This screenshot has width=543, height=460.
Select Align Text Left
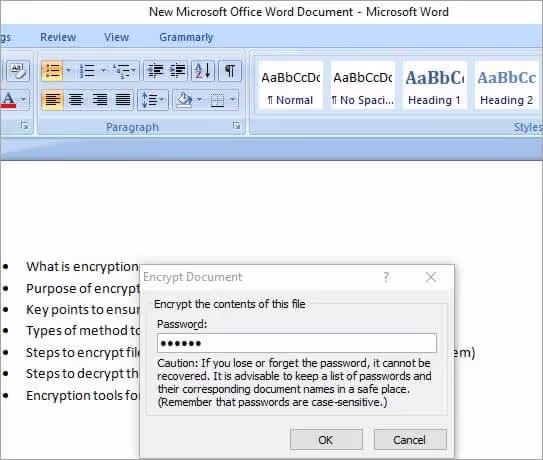pyautogui.click(x=52, y=100)
